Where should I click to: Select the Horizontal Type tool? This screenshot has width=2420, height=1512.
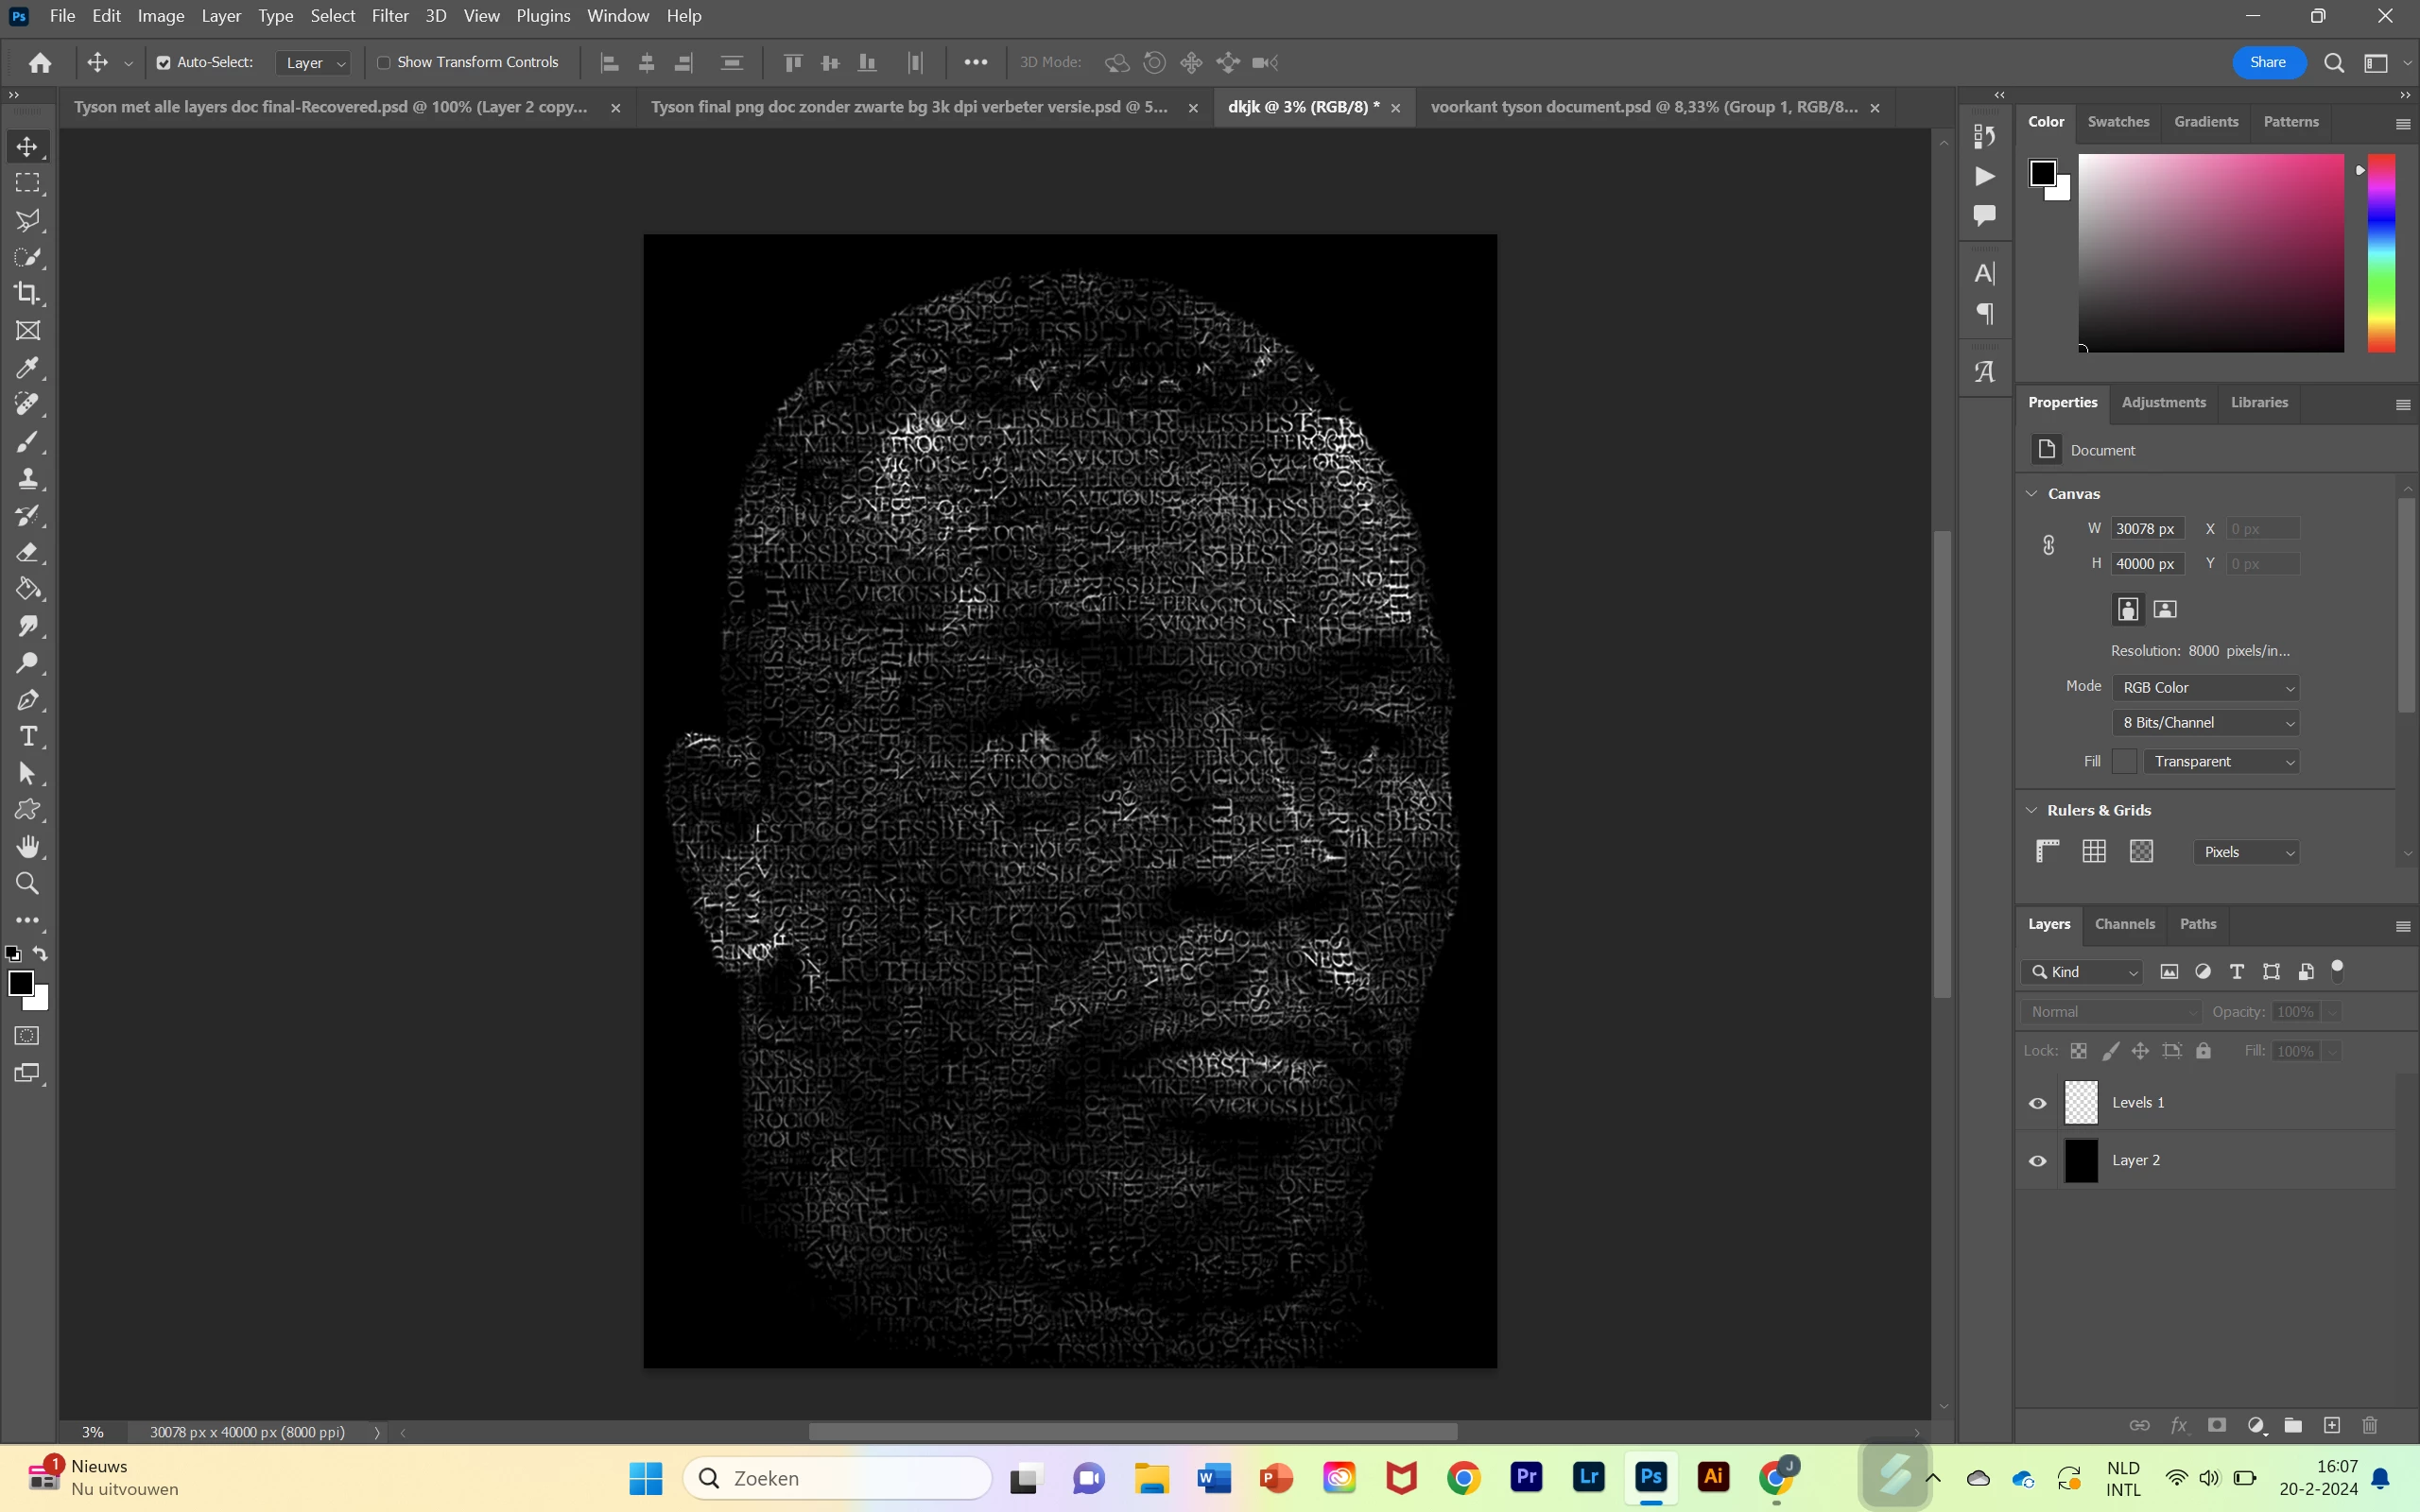[x=27, y=737]
